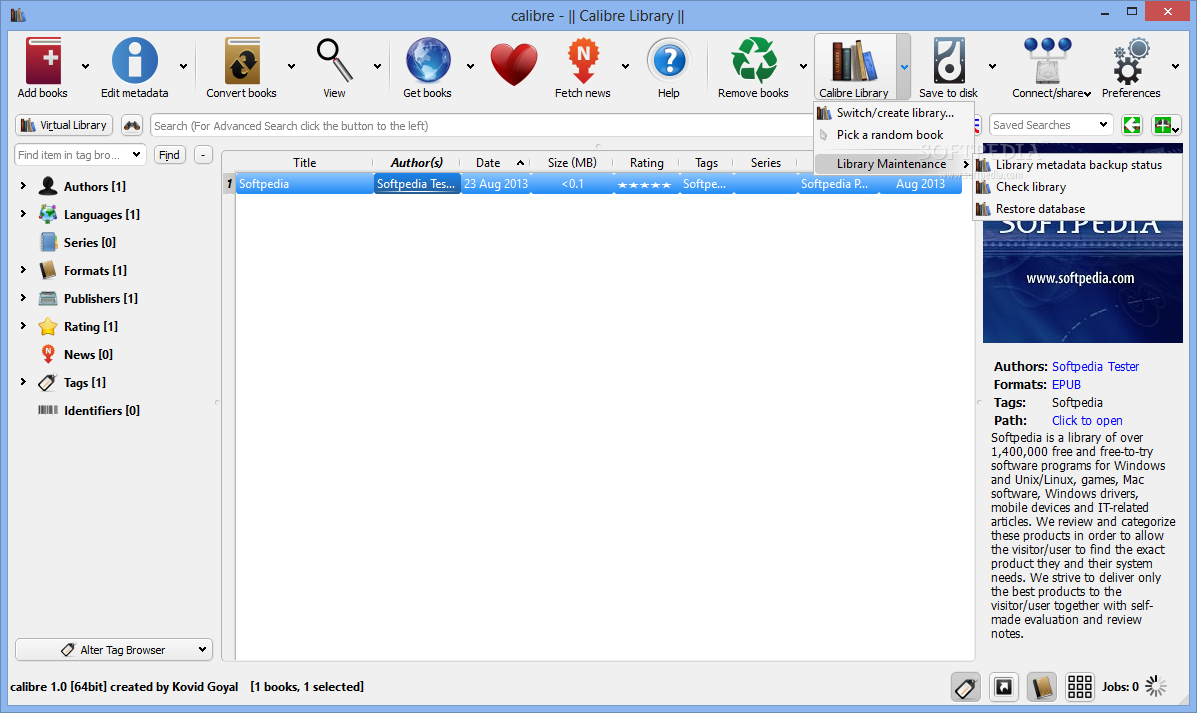Sort by the Date column header
The image size is (1197, 713).
pyautogui.click(x=494, y=163)
